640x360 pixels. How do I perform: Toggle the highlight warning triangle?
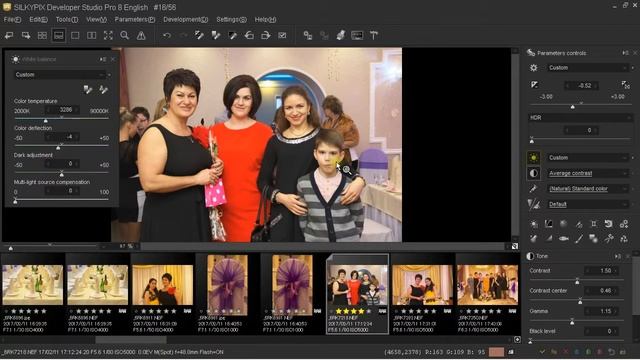coord(141,36)
